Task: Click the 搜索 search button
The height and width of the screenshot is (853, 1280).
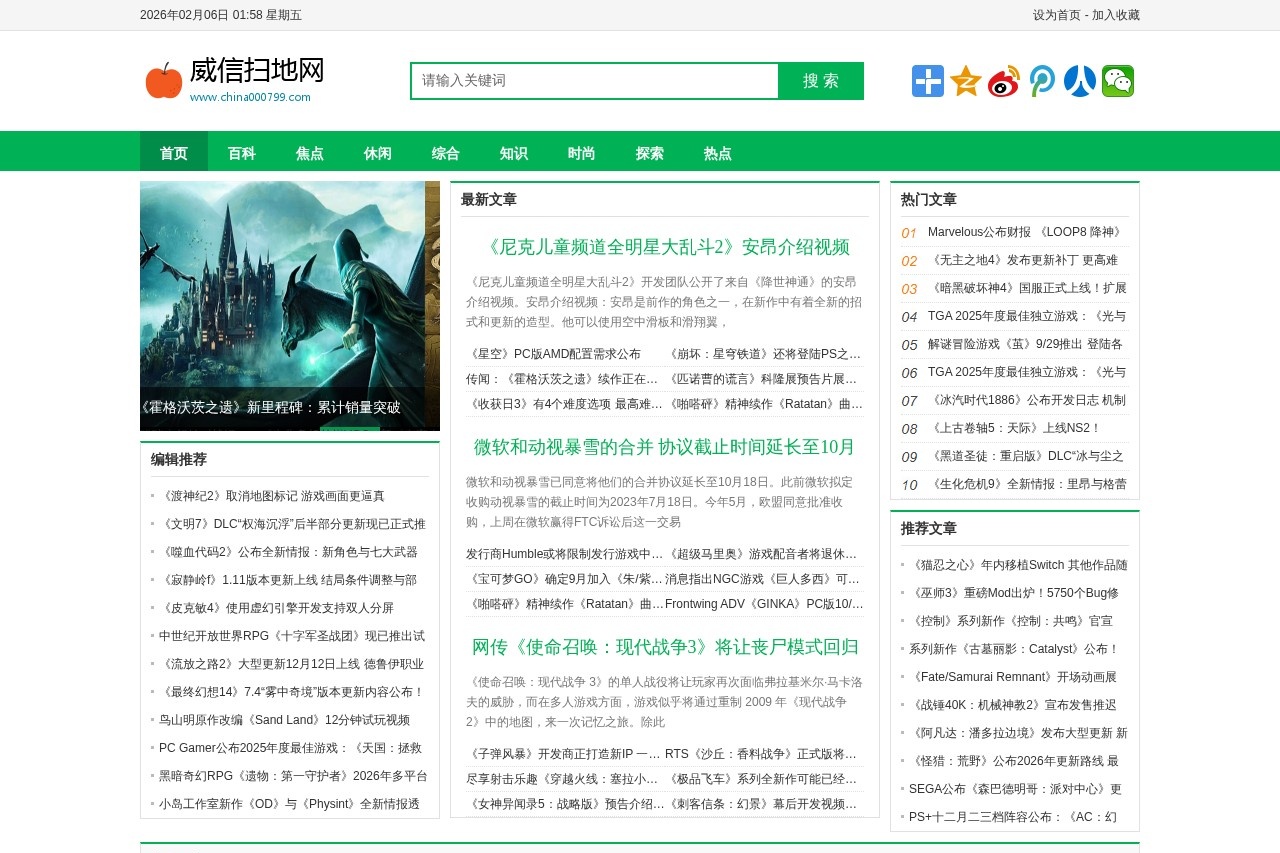Action: point(821,81)
